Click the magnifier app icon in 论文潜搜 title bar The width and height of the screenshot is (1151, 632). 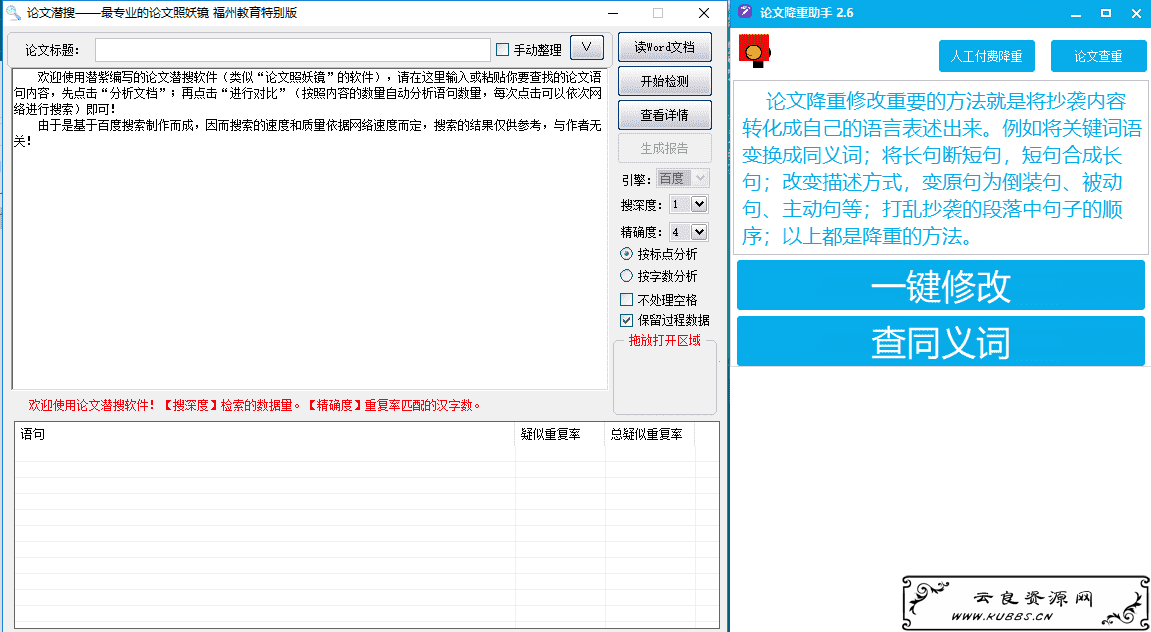(x=12, y=12)
